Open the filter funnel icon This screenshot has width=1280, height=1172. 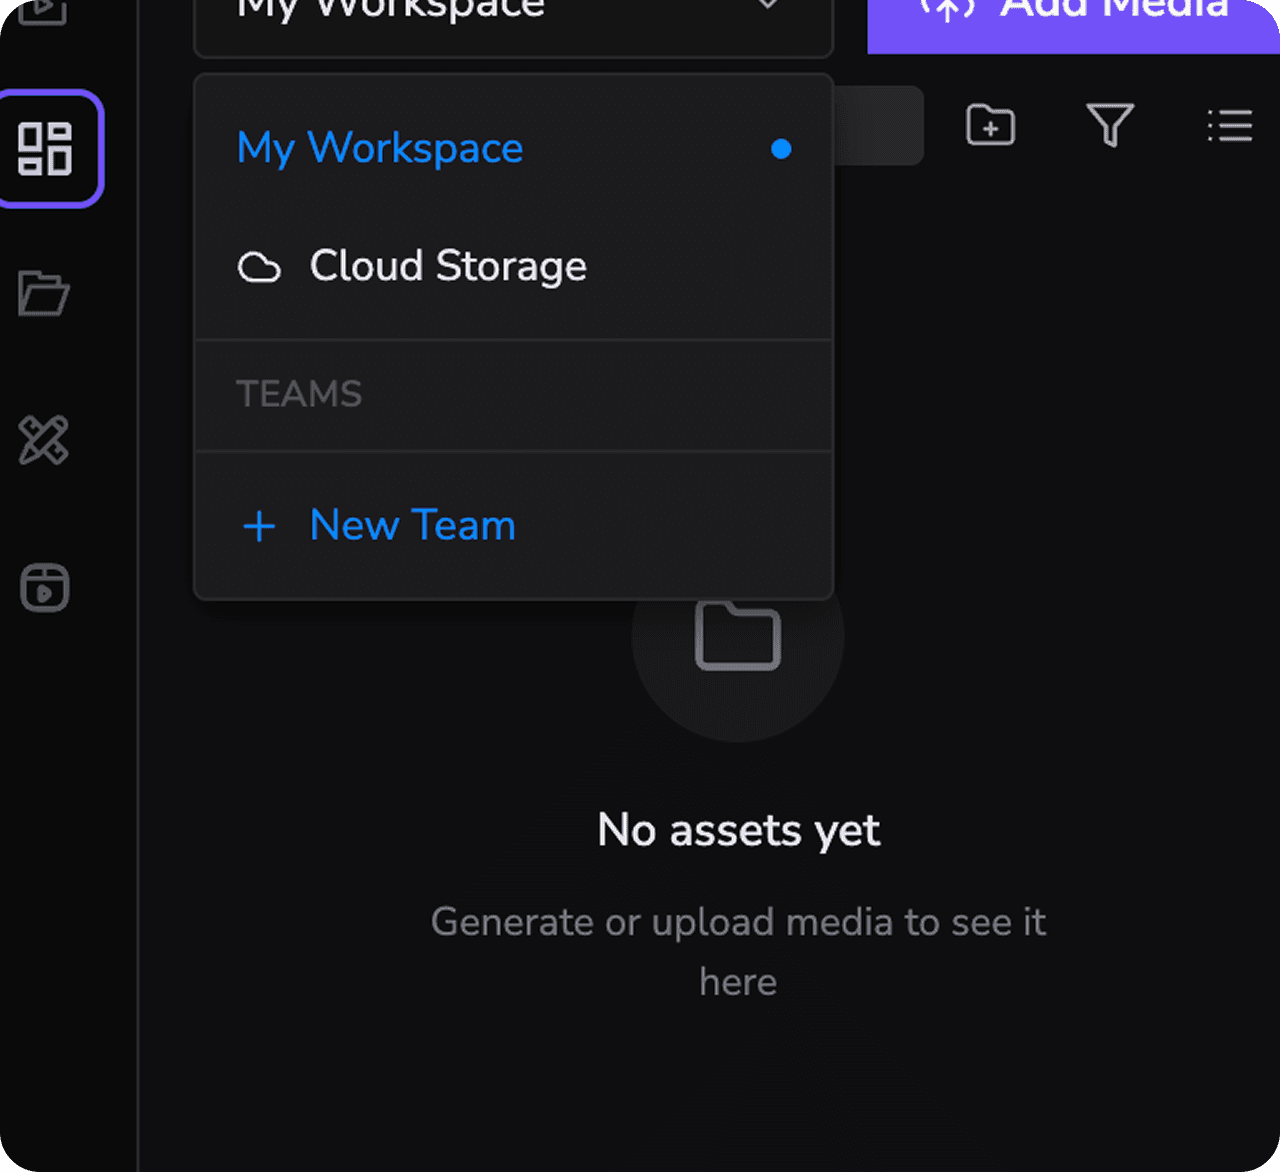(x=1110, y=126)
